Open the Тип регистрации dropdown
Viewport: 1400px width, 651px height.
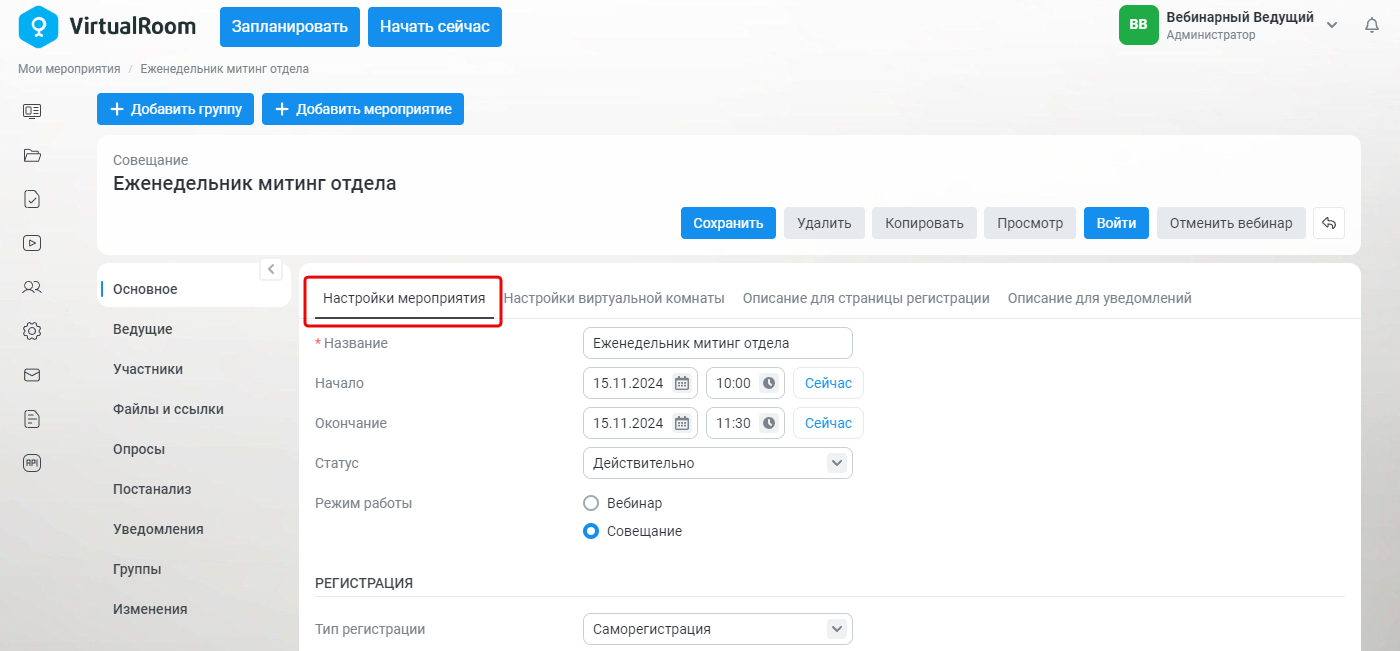(x=718, y=629)
